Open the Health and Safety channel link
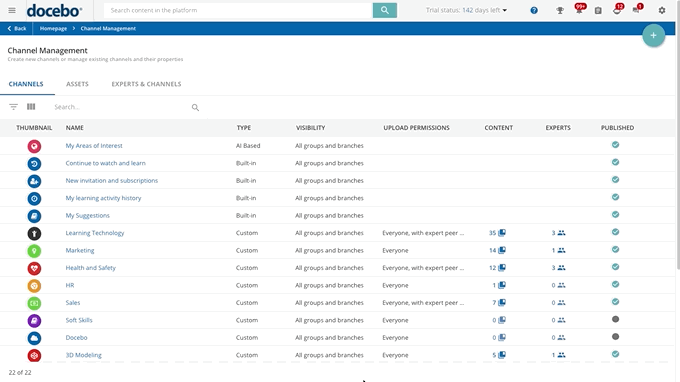Screen dimensions: 680x382 click(x=91, y=268)
